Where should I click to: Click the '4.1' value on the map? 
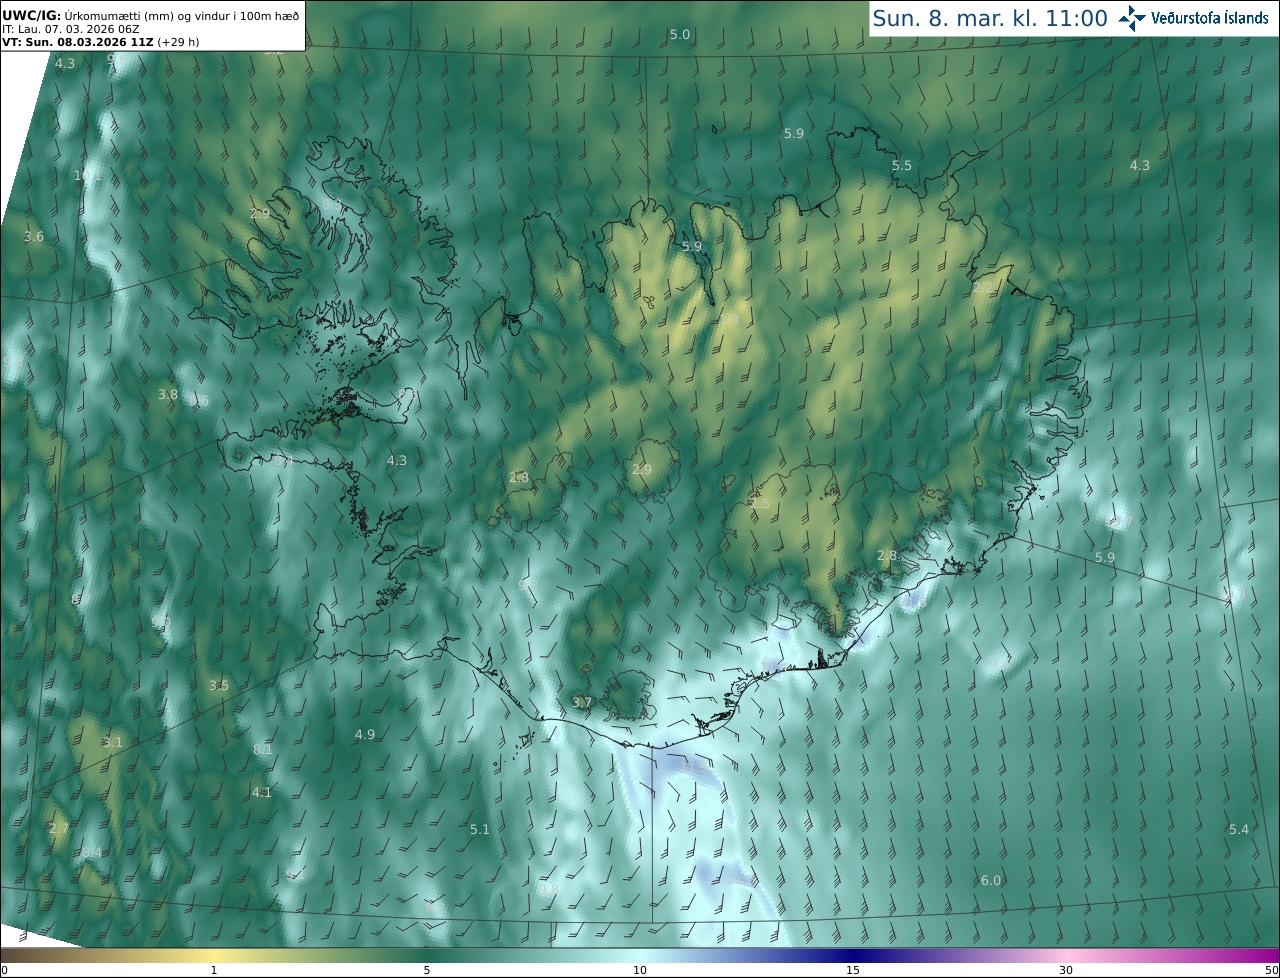262,793
